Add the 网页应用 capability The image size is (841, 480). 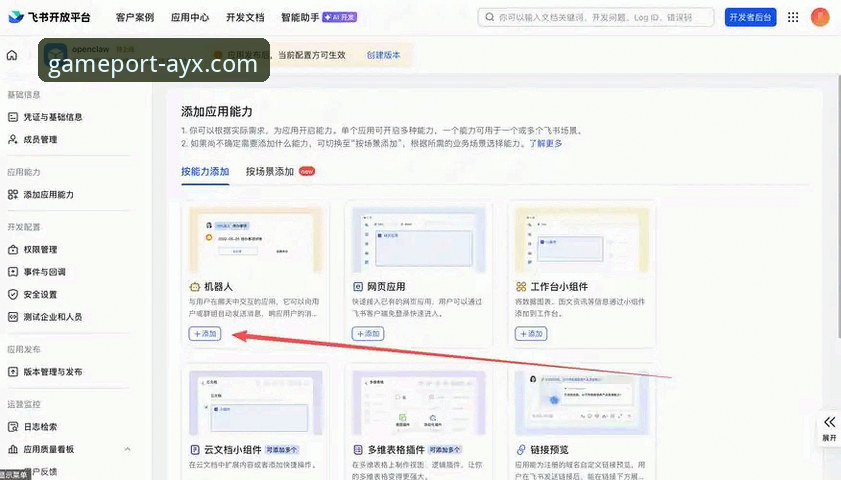(x=368, y=334)
